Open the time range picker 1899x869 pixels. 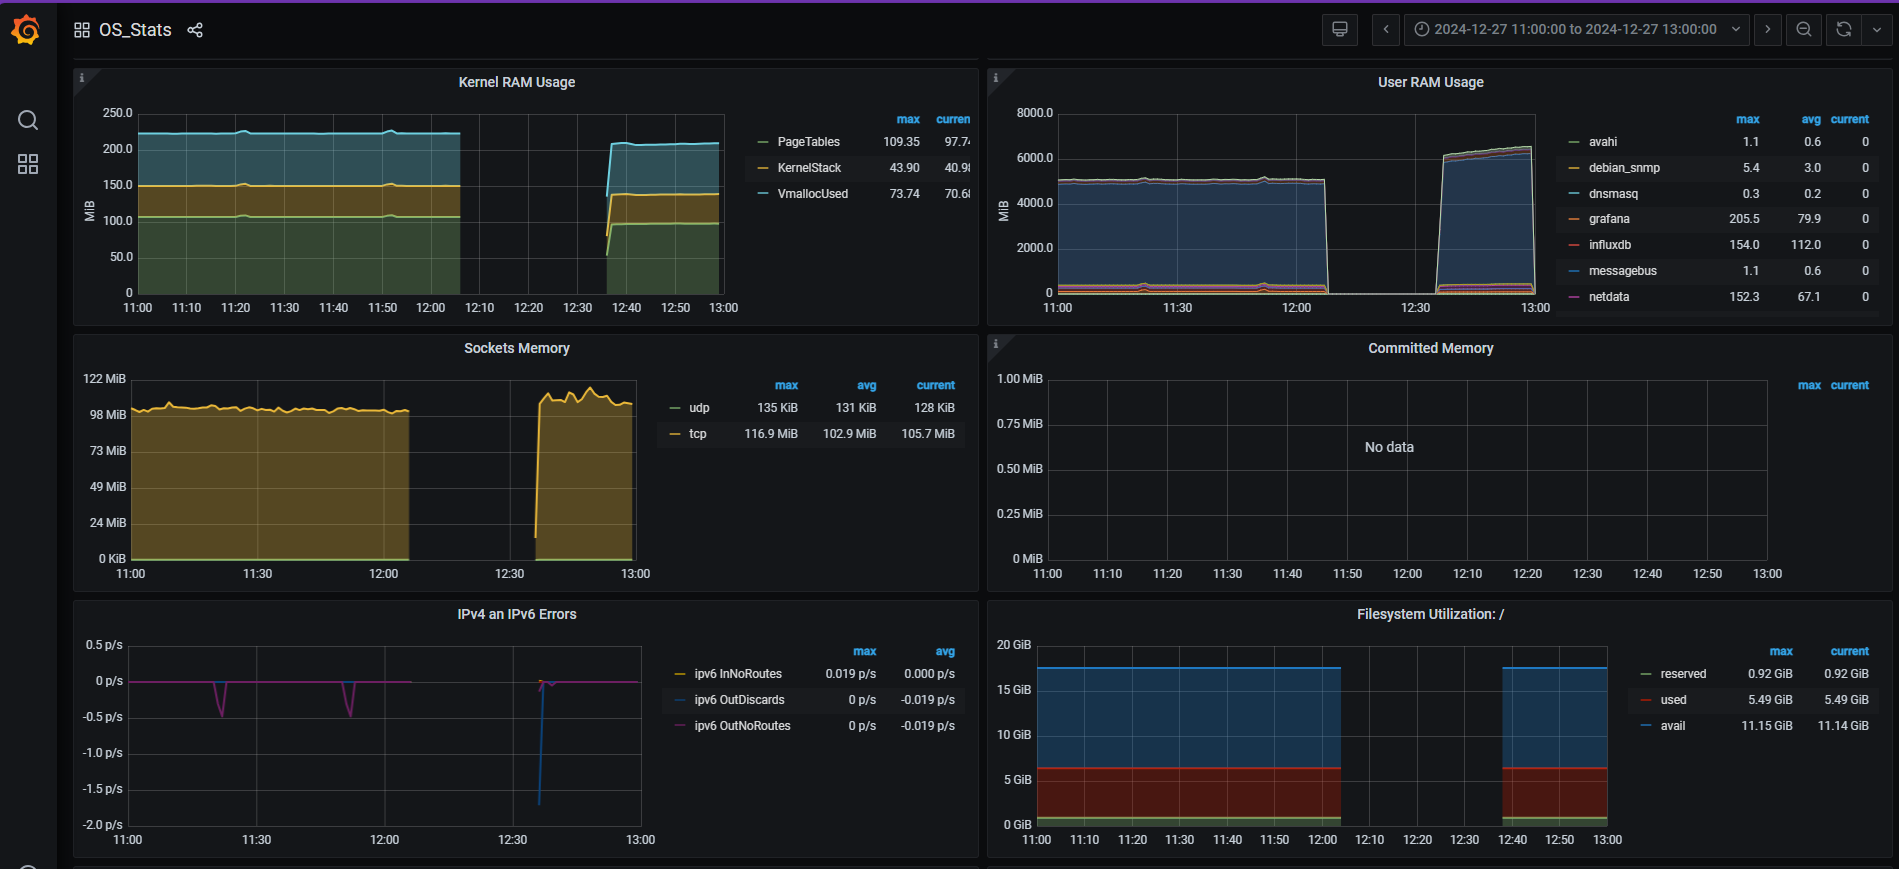pyautogui.click(x=1577, y=29)
